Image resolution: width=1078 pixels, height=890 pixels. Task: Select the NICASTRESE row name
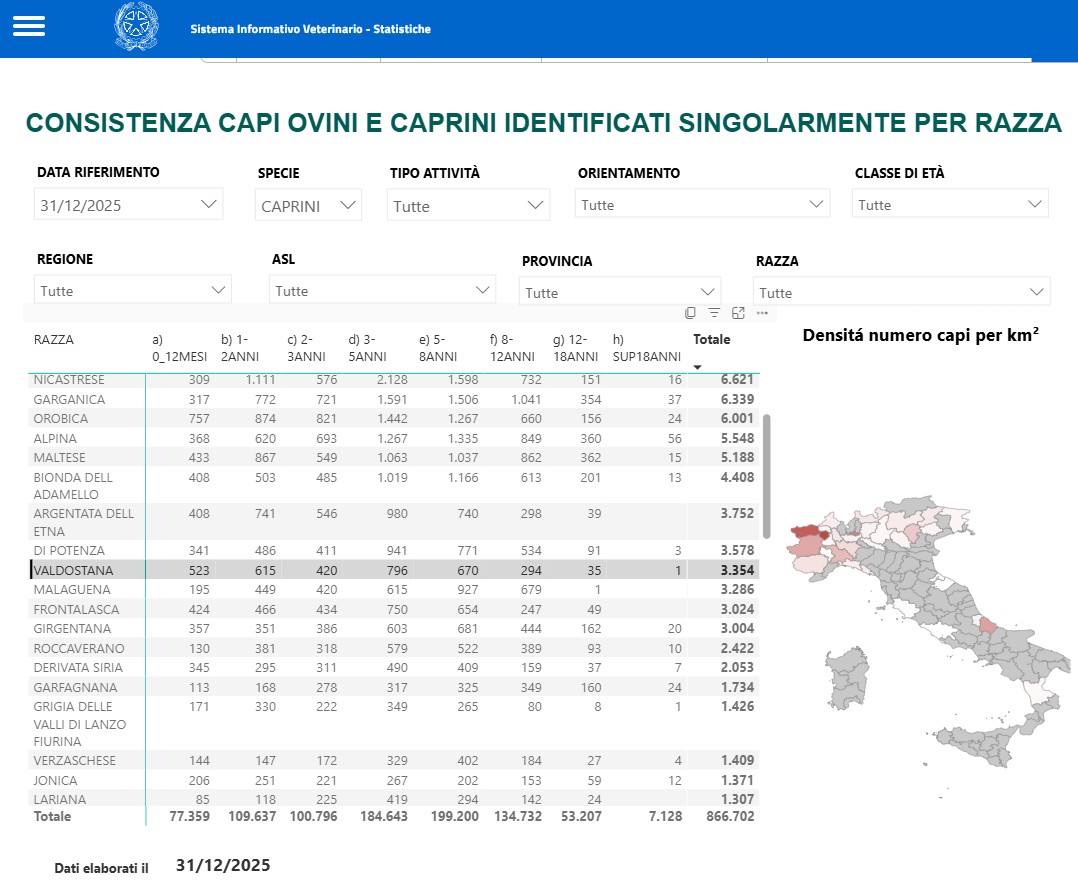(x=69, y=379)
